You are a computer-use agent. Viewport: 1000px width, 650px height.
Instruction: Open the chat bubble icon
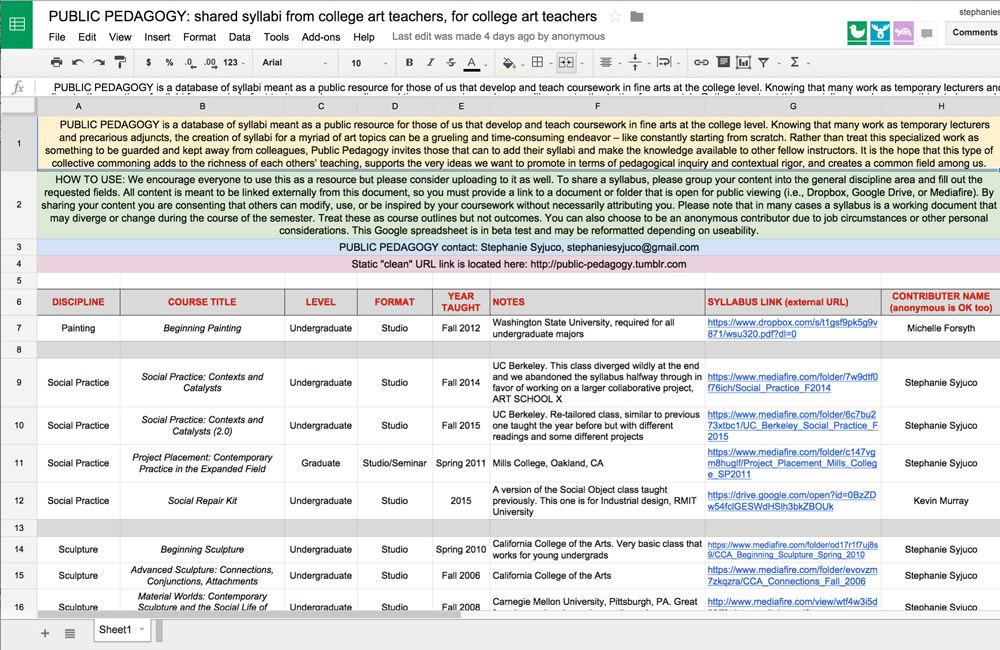click(x=927, y=33)
